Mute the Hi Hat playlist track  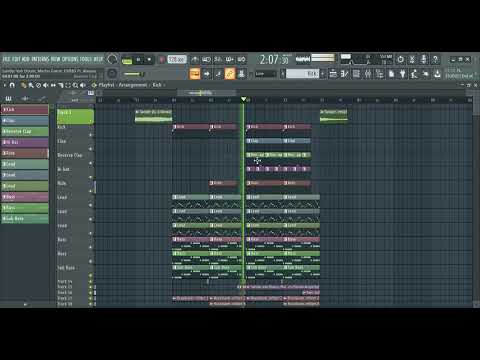(90, 177)
